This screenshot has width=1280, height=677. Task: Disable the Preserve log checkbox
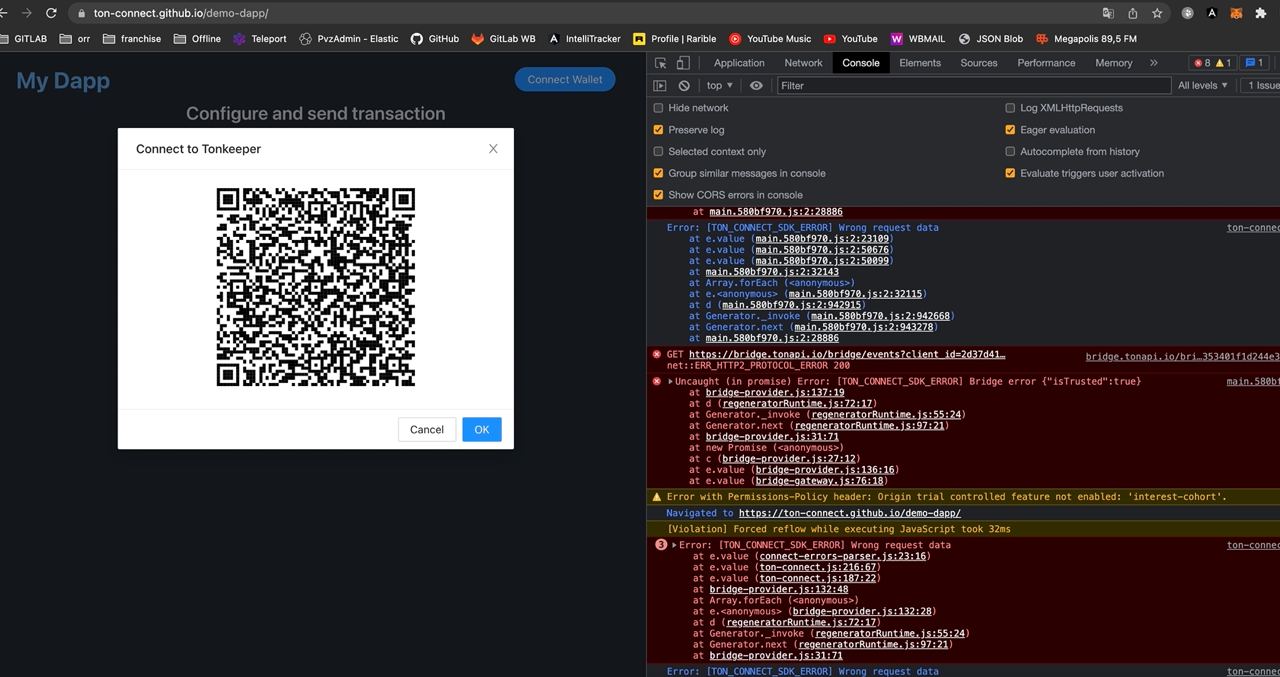coord(658,130)
